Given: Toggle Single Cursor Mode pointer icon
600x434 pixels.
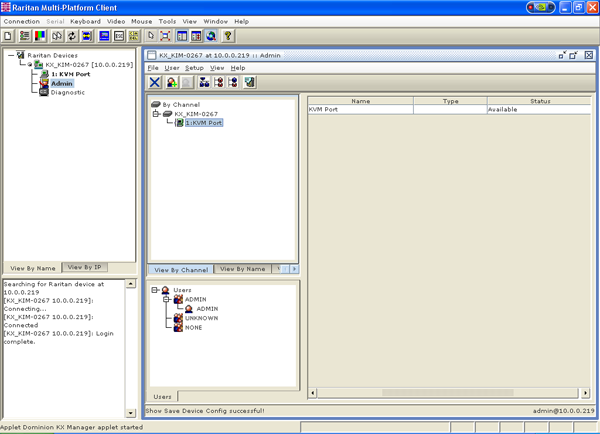Looking at the screenshot, I should [x=151, y=36].
